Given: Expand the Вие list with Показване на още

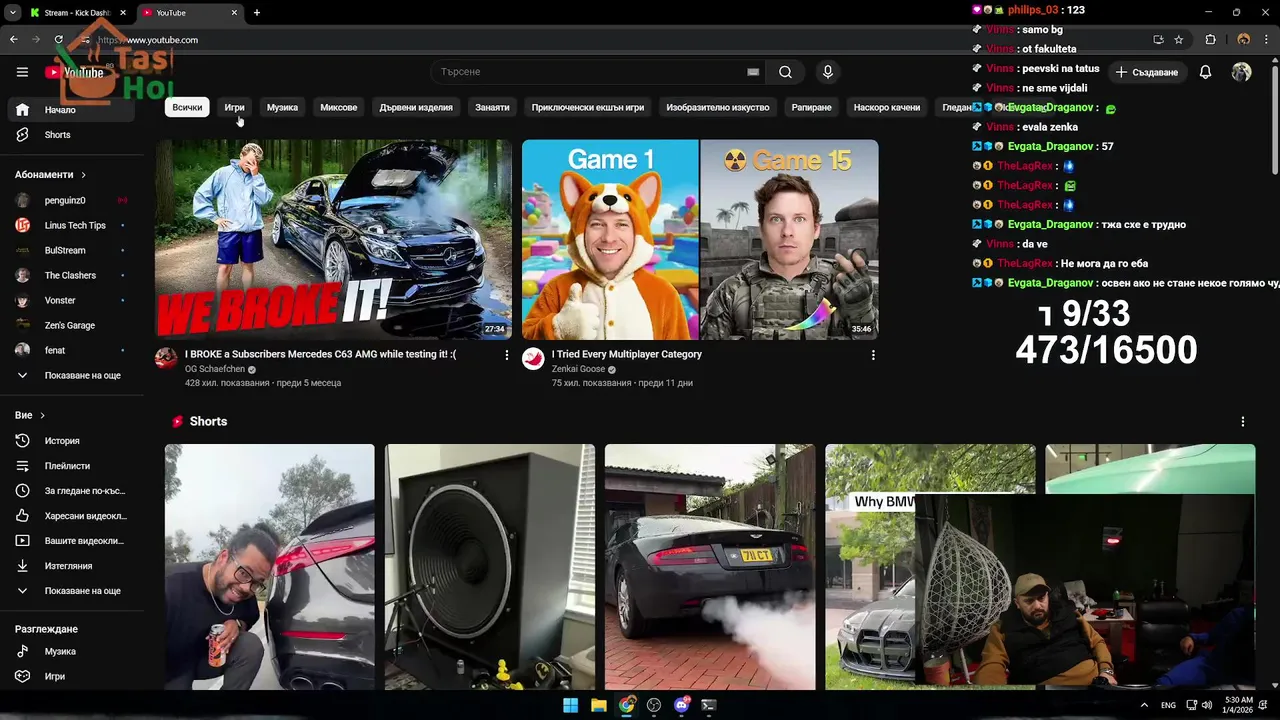Looking at the screenshot, I should (x=70, y=591).
